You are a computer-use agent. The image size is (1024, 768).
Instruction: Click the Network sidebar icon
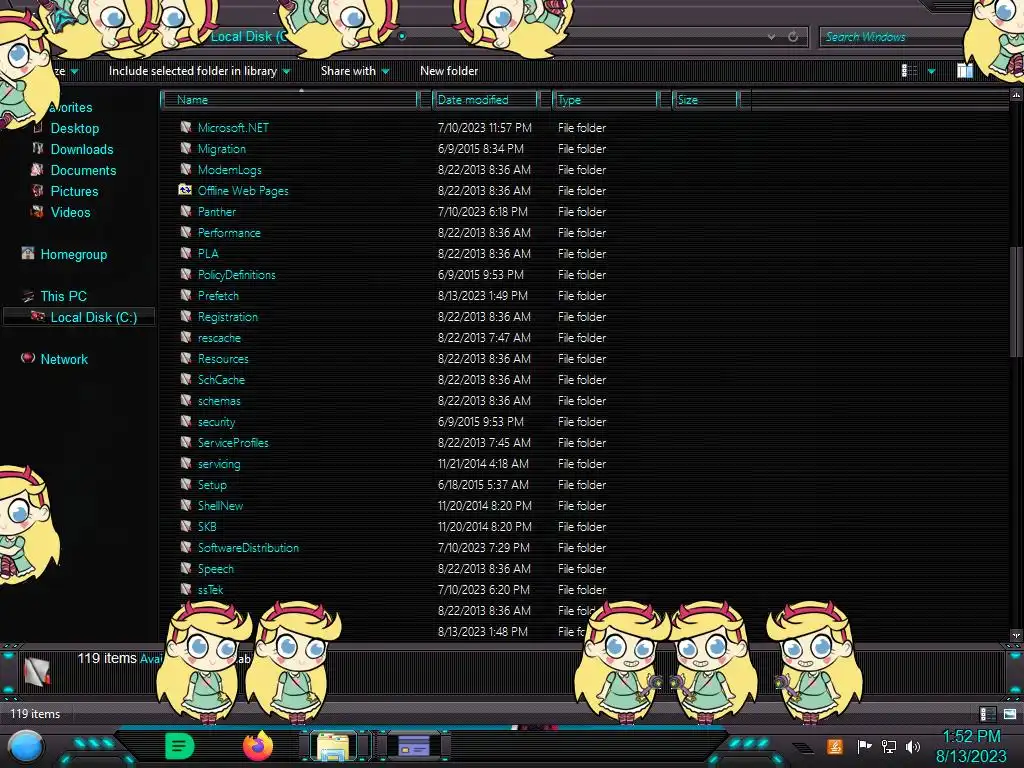(x=27, y=358)
